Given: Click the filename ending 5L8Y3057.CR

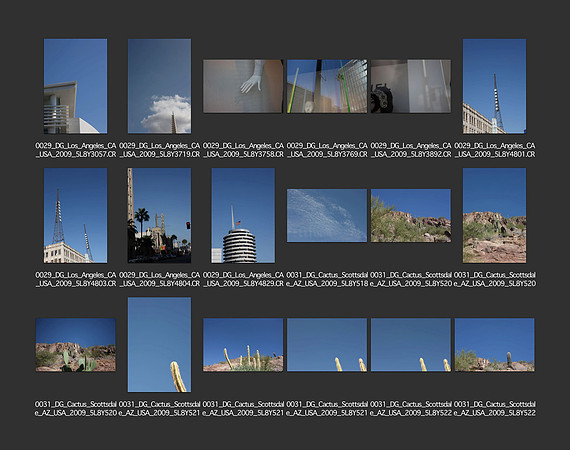Looking at the screenshot, I should (76, 150).
